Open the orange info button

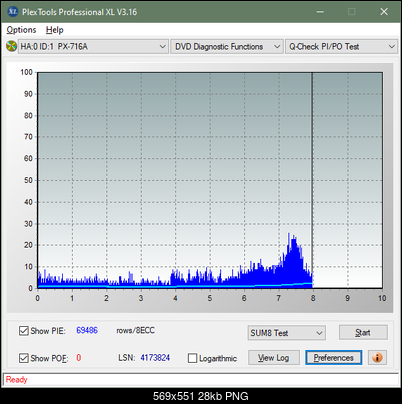coord(377,358)
